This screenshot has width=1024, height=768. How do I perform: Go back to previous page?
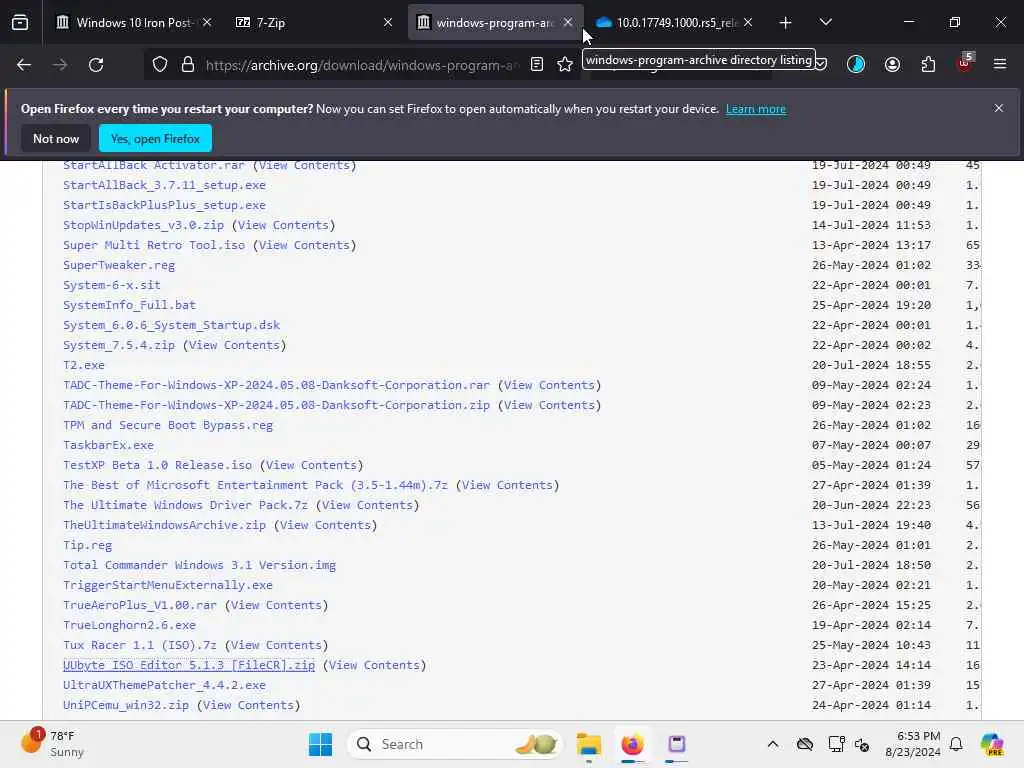click(x=24, y=65)
